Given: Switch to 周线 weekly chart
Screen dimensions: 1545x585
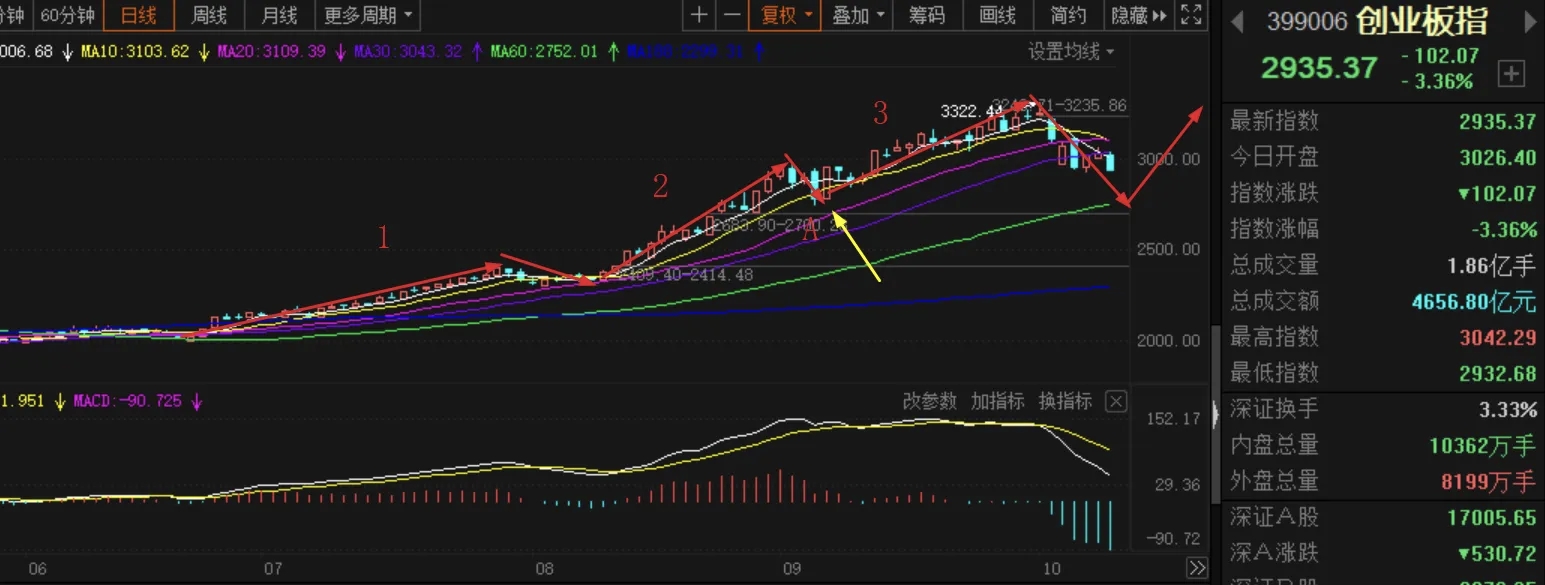Looking at the screenshot, I should point(209,15).
